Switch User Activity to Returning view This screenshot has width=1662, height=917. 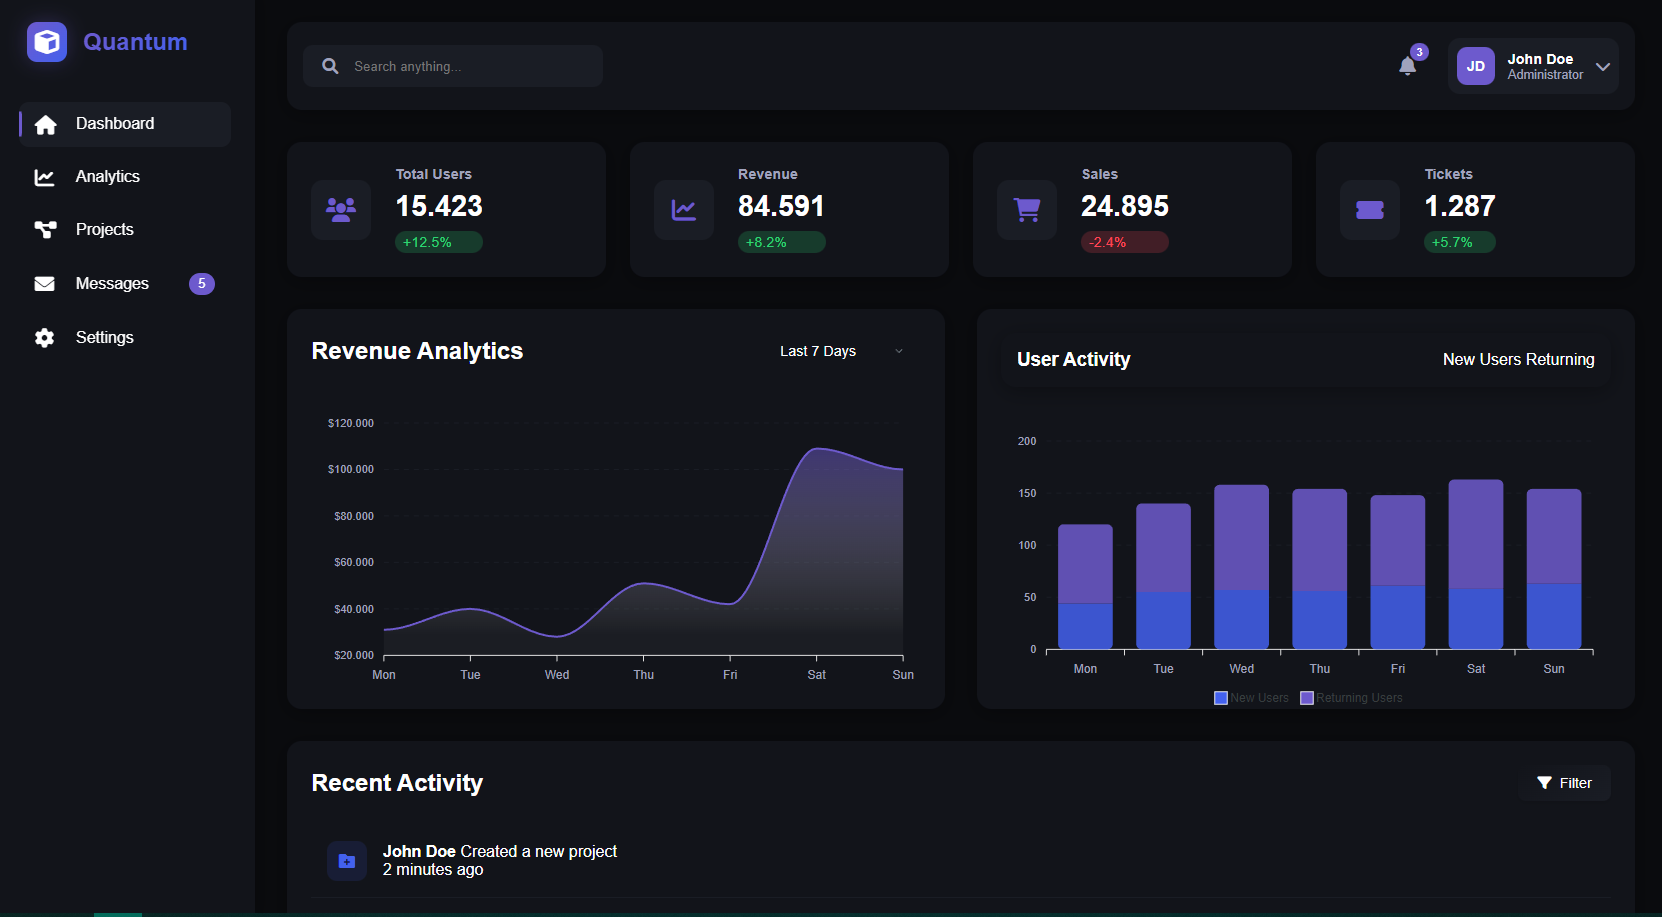[1560, 359]
